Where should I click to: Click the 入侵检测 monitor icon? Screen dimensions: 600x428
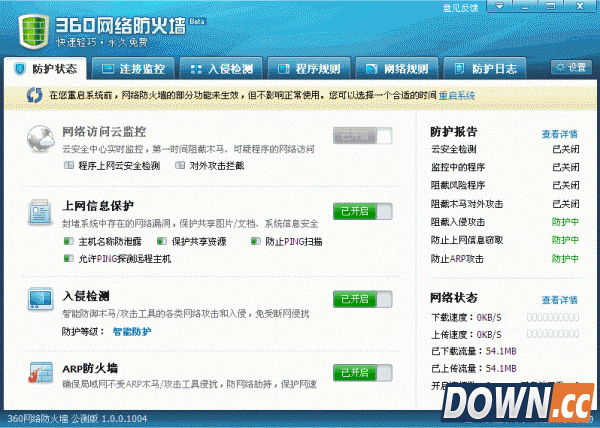click(40, 300)
